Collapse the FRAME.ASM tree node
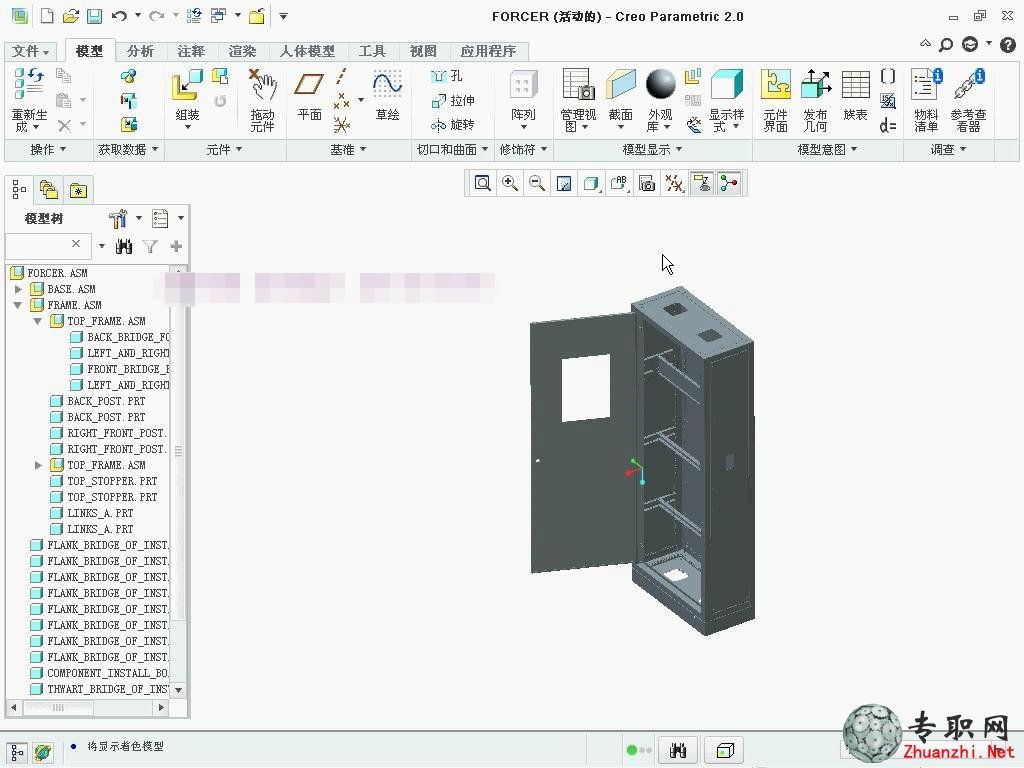This screenshot has width=1024, height=768. click(x=18, y=305)
